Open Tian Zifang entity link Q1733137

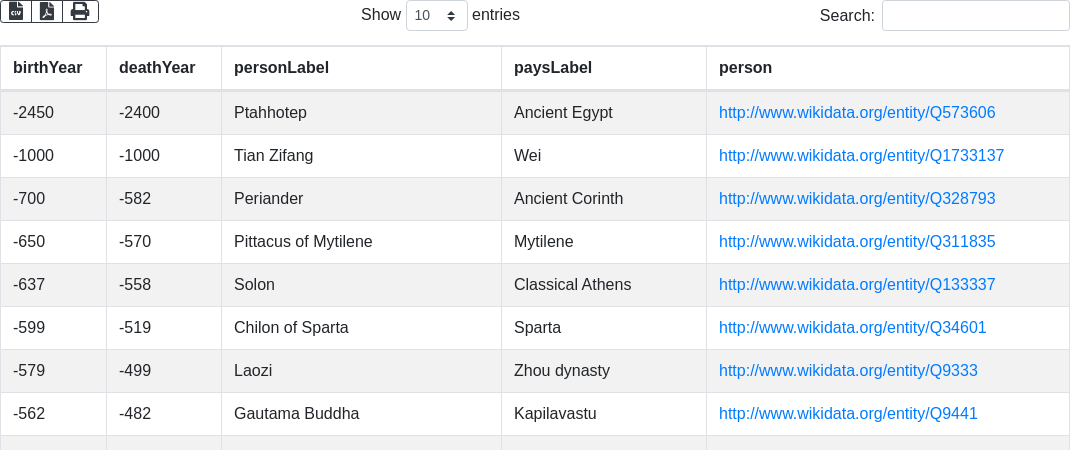coord(861,156)
